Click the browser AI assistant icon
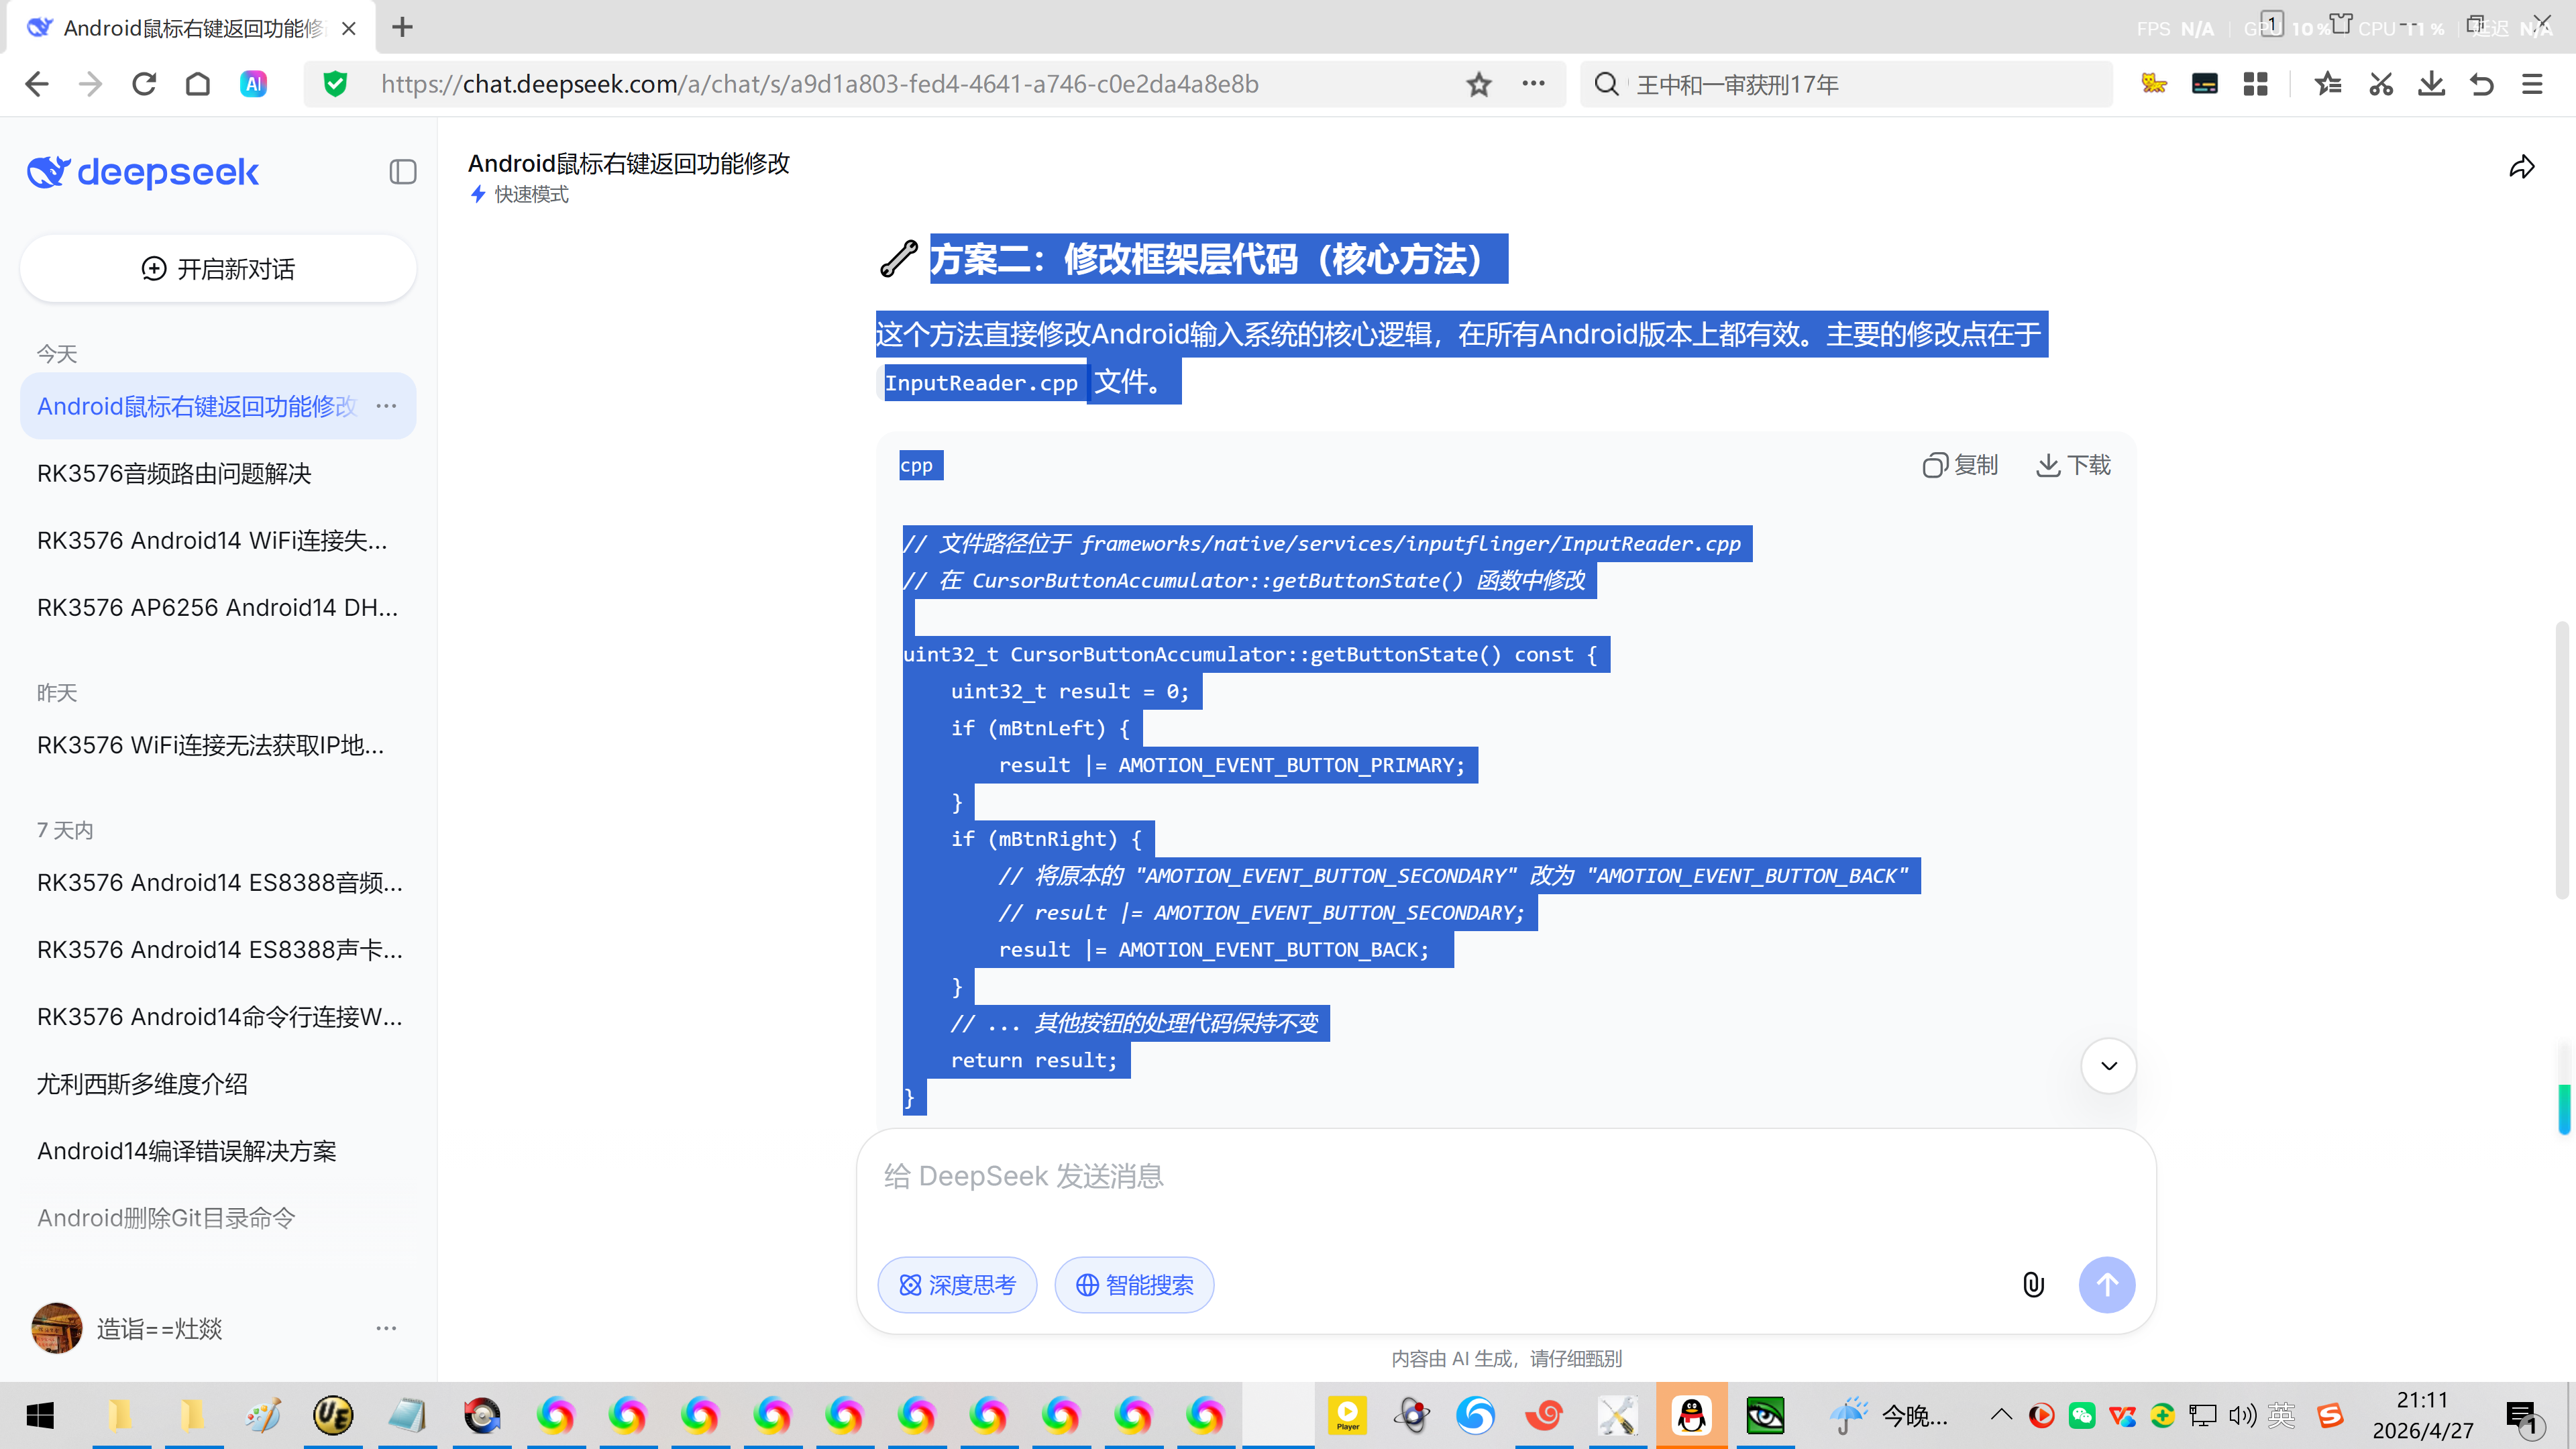Screen dimensions: 2576x1449 tap(253, 84)
